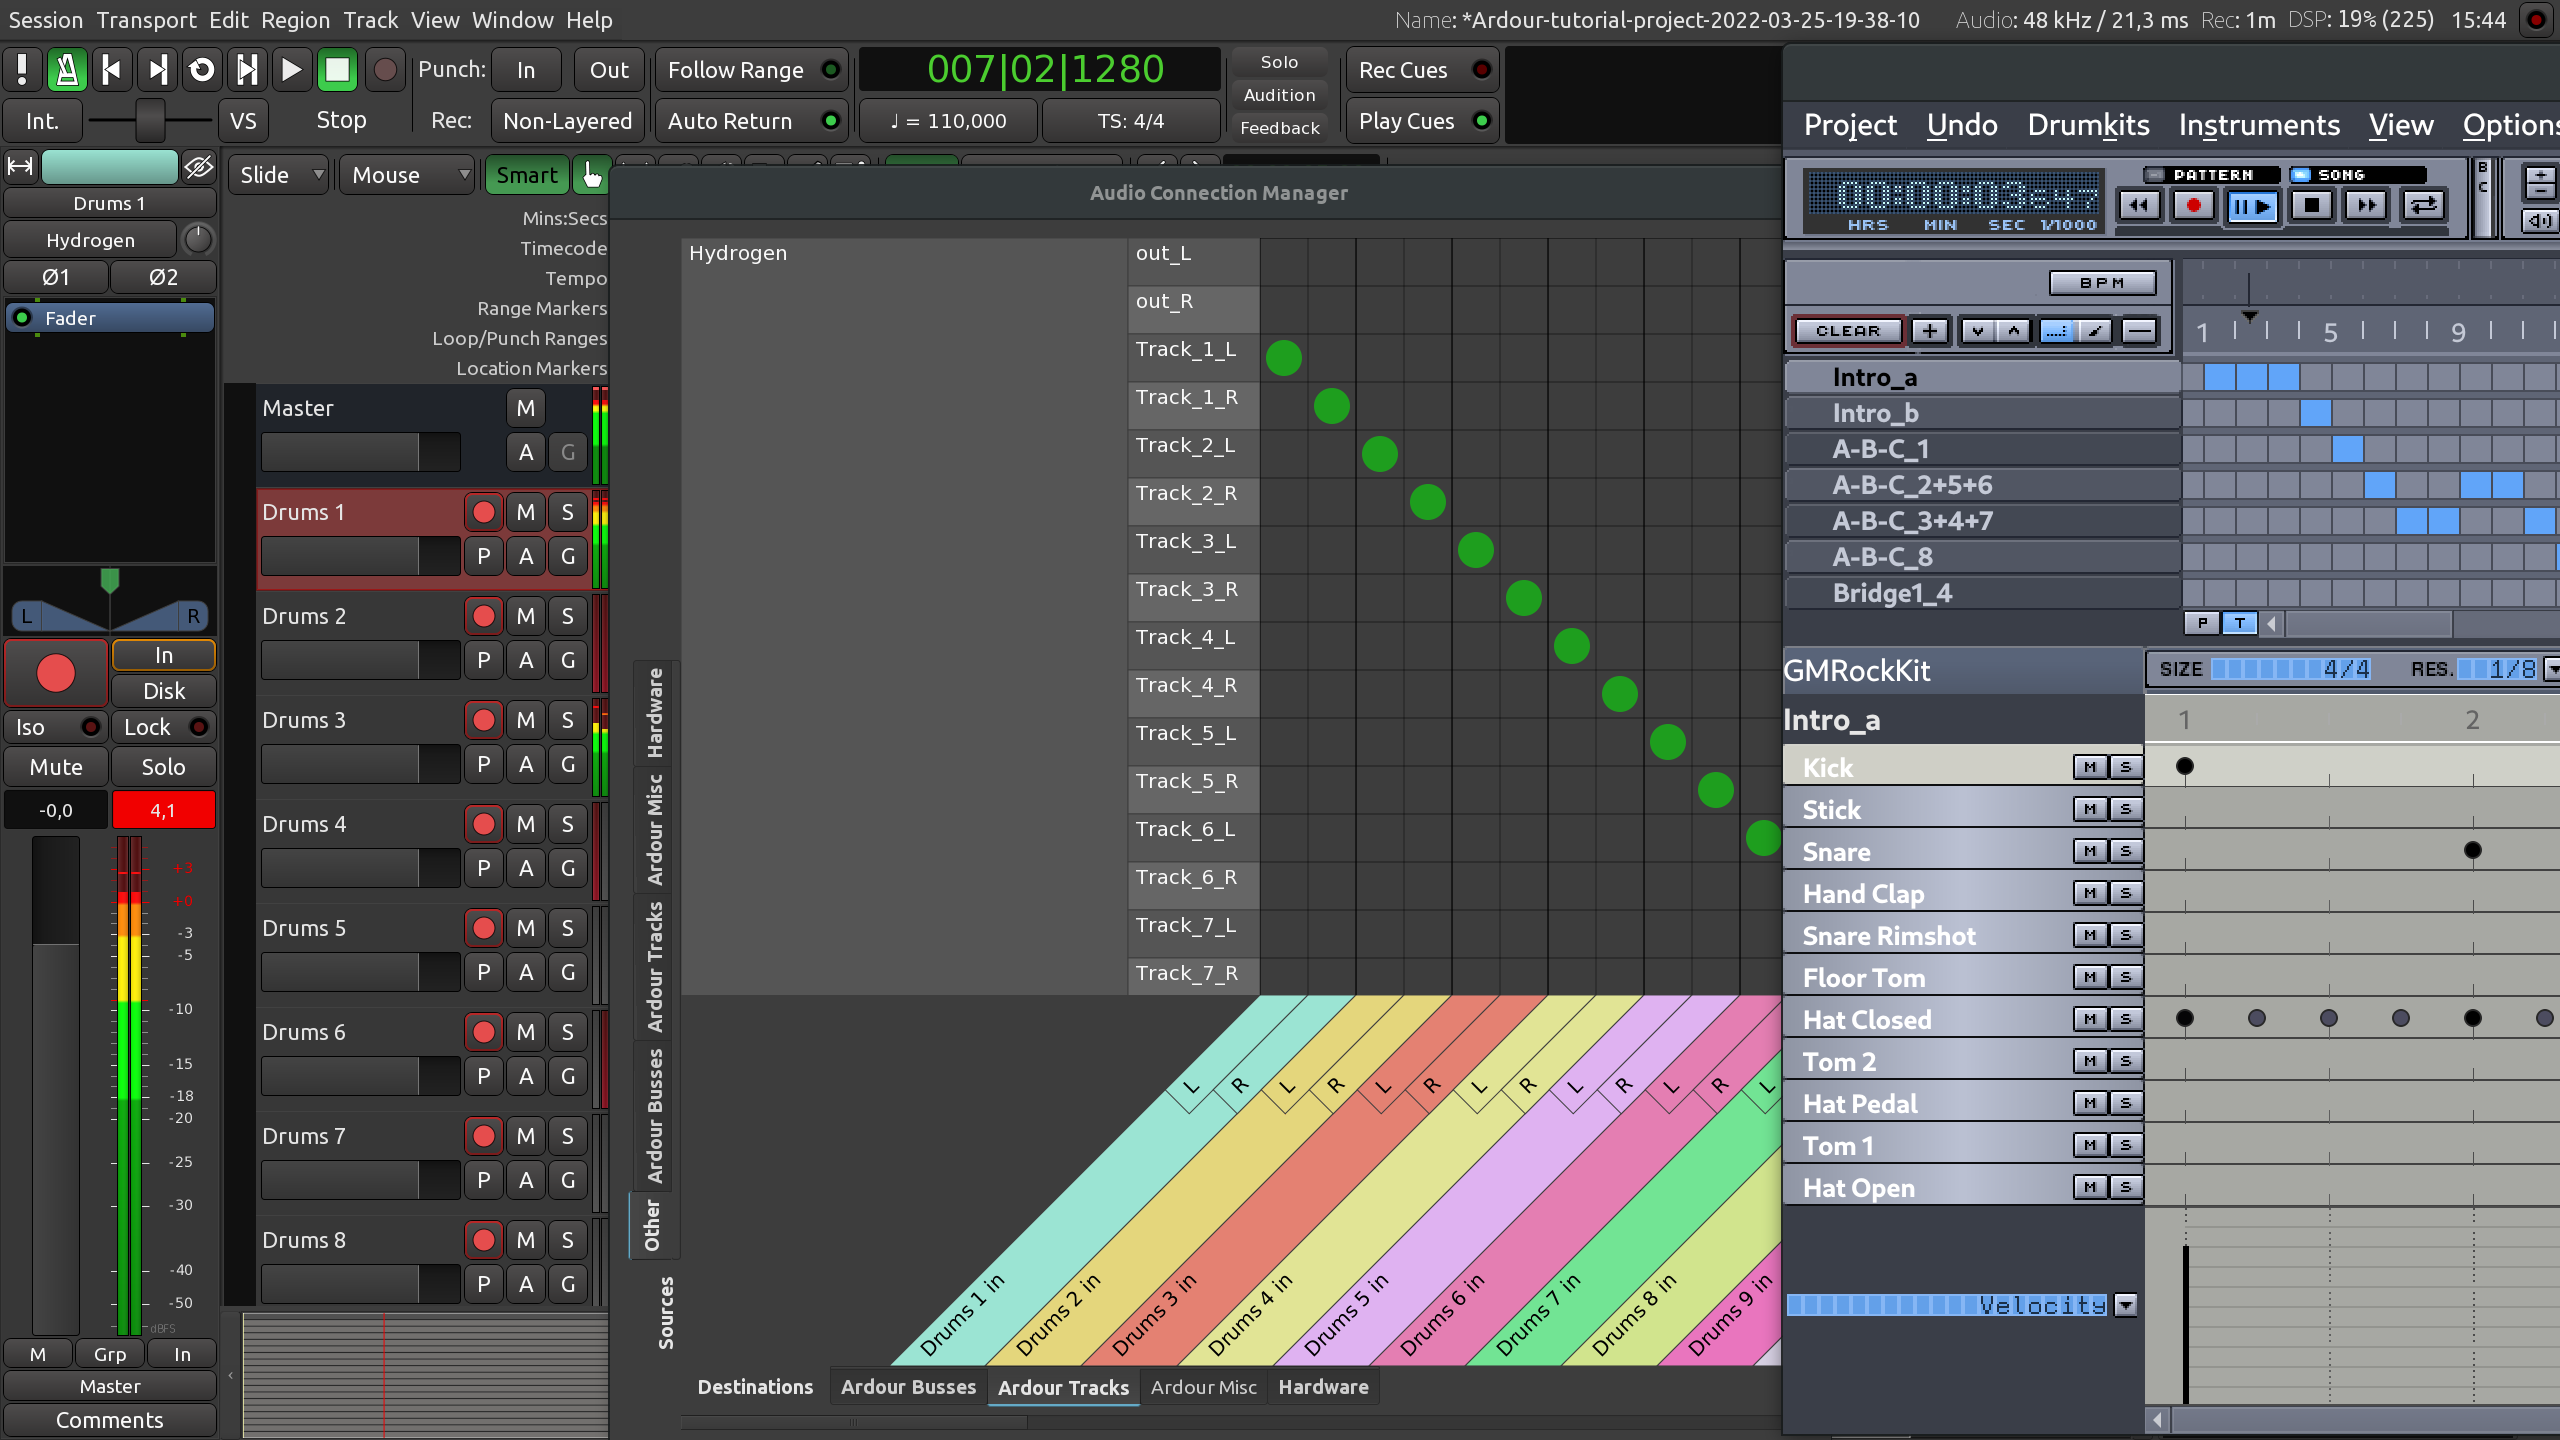The width and height of the screenshot is (2560, 1440).
Task: Click the go-to-session-start transport icon
Action: [x=112, y=70]
